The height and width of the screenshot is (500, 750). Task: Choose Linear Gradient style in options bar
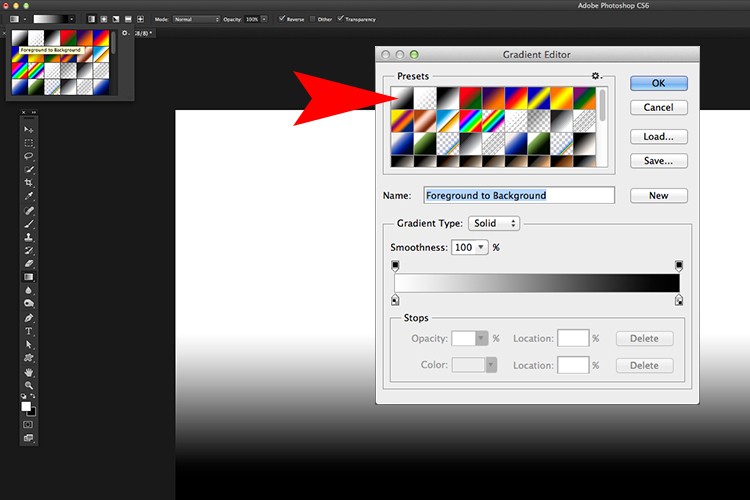[91, 19]
